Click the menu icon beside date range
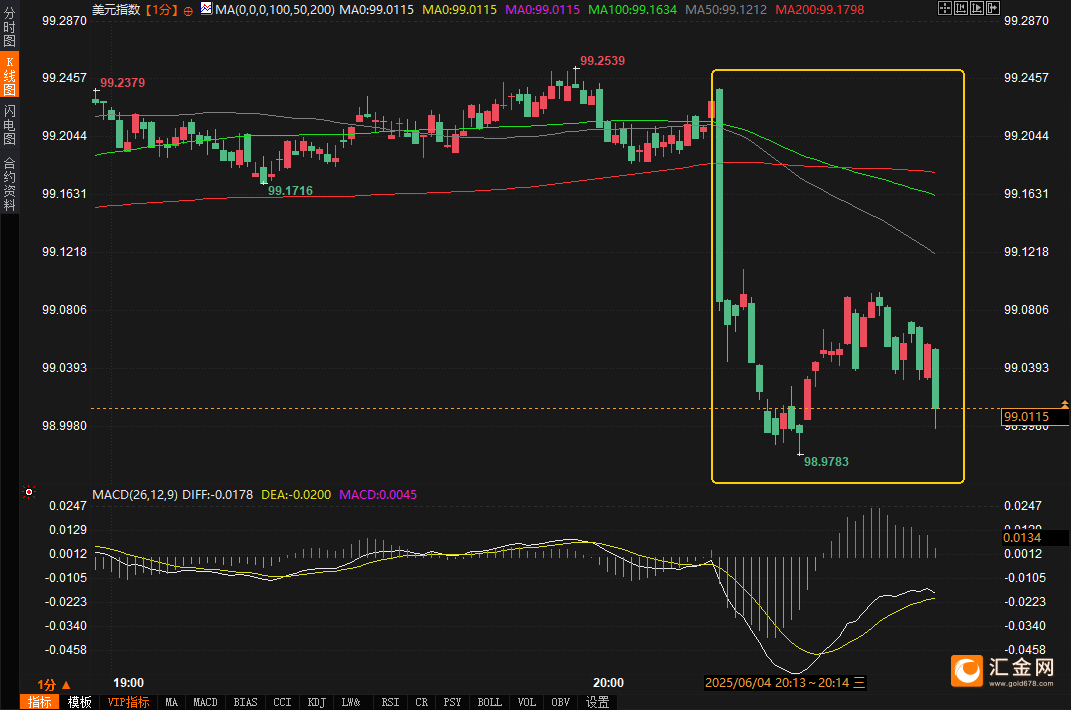This screenshot has height=710, width=1071. point(859,682)
